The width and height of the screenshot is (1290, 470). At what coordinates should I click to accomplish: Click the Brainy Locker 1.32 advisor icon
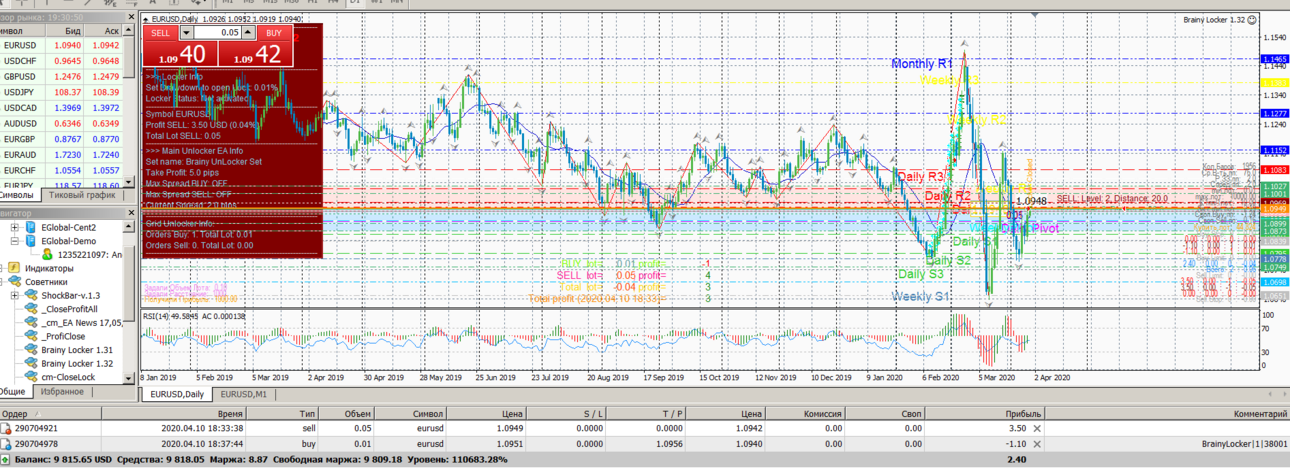[31, 364]
